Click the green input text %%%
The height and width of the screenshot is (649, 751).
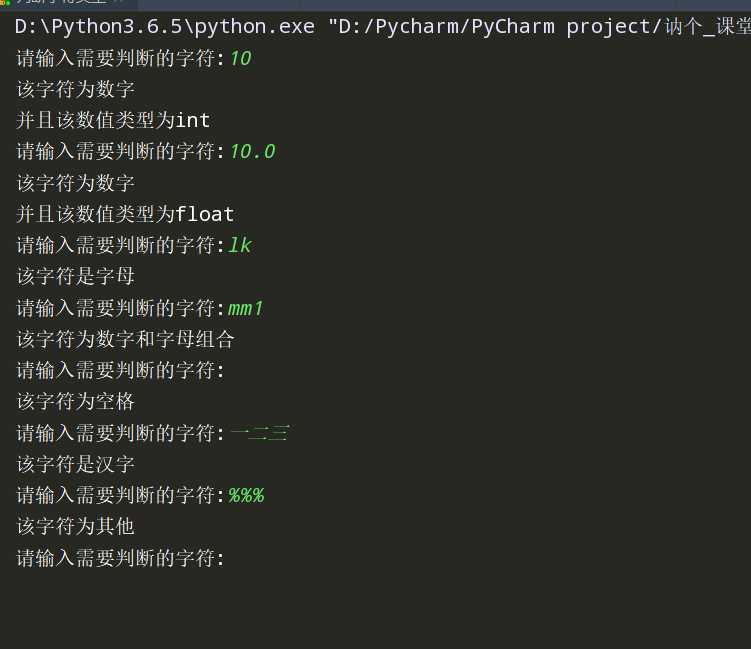[x=246, y=495]
